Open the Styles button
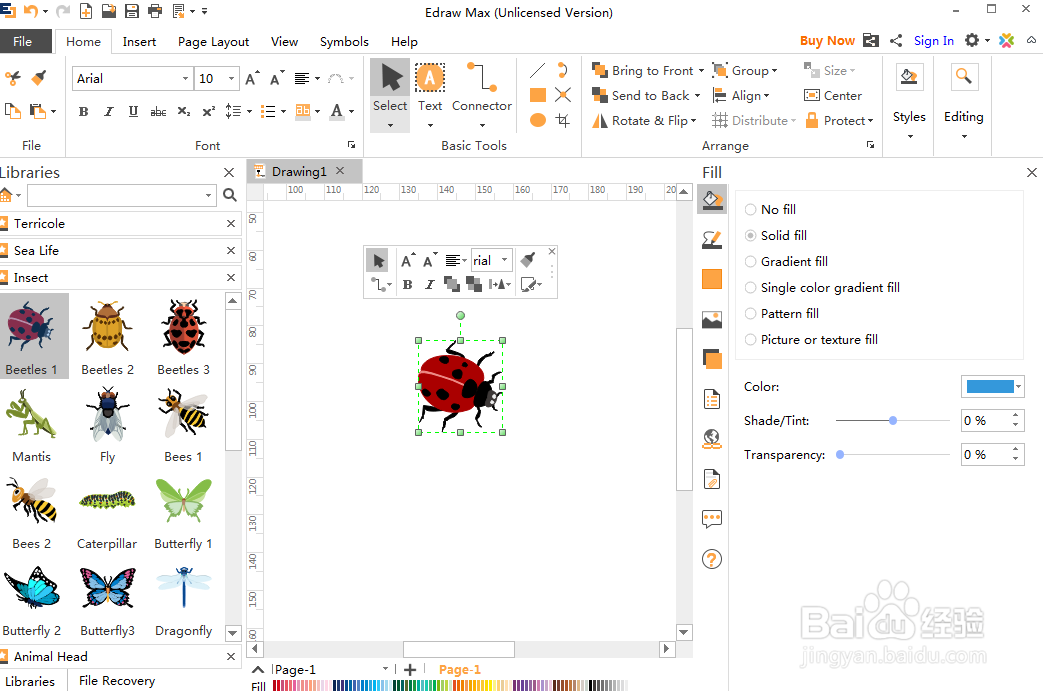 pyautogui.click(x=909, y=101)
